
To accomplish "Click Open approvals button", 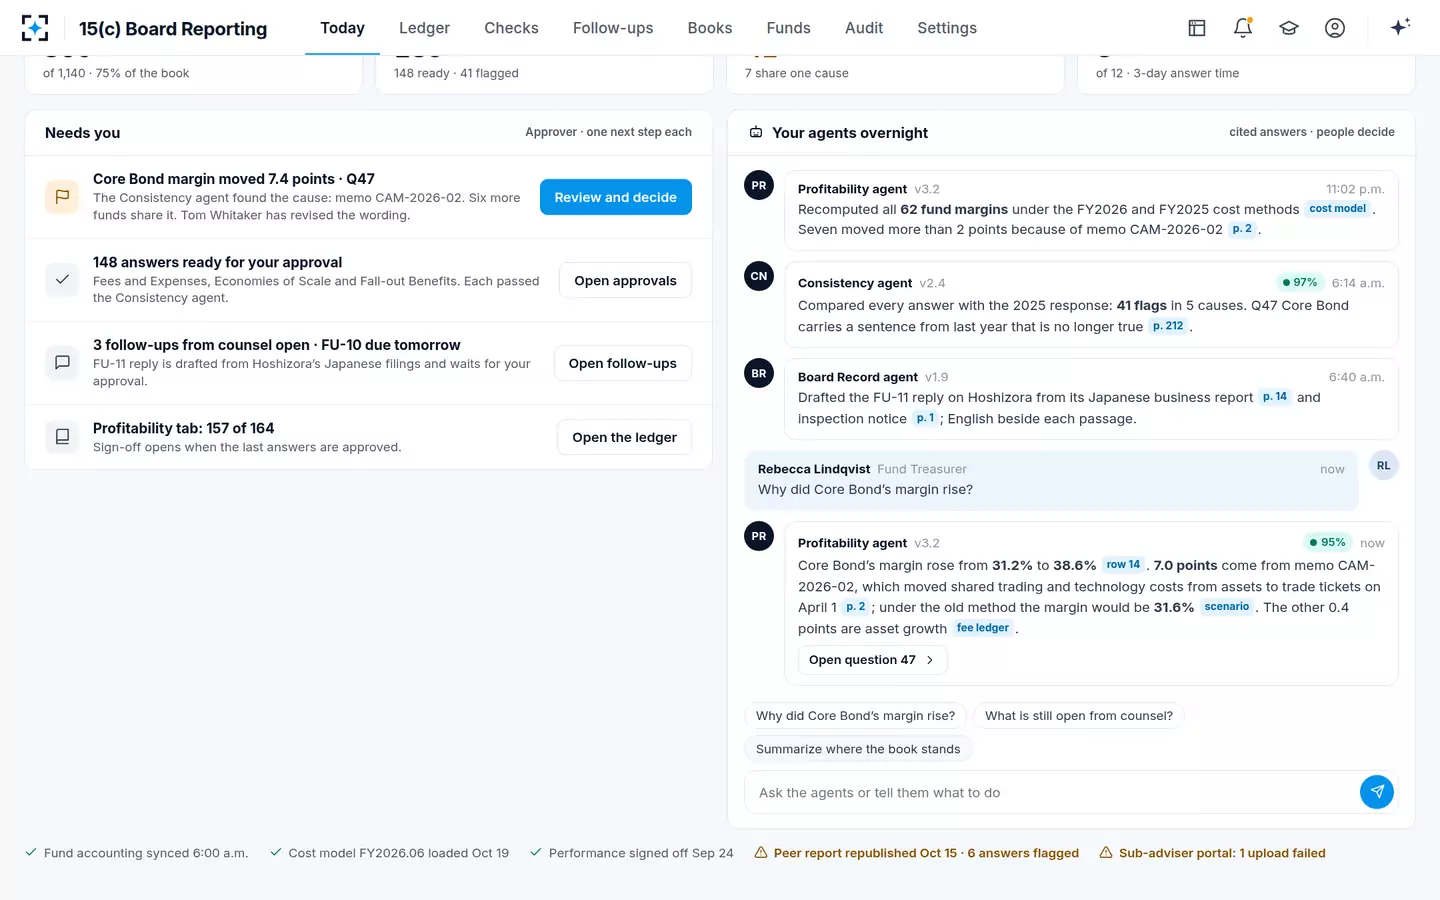I will point(625,281).
